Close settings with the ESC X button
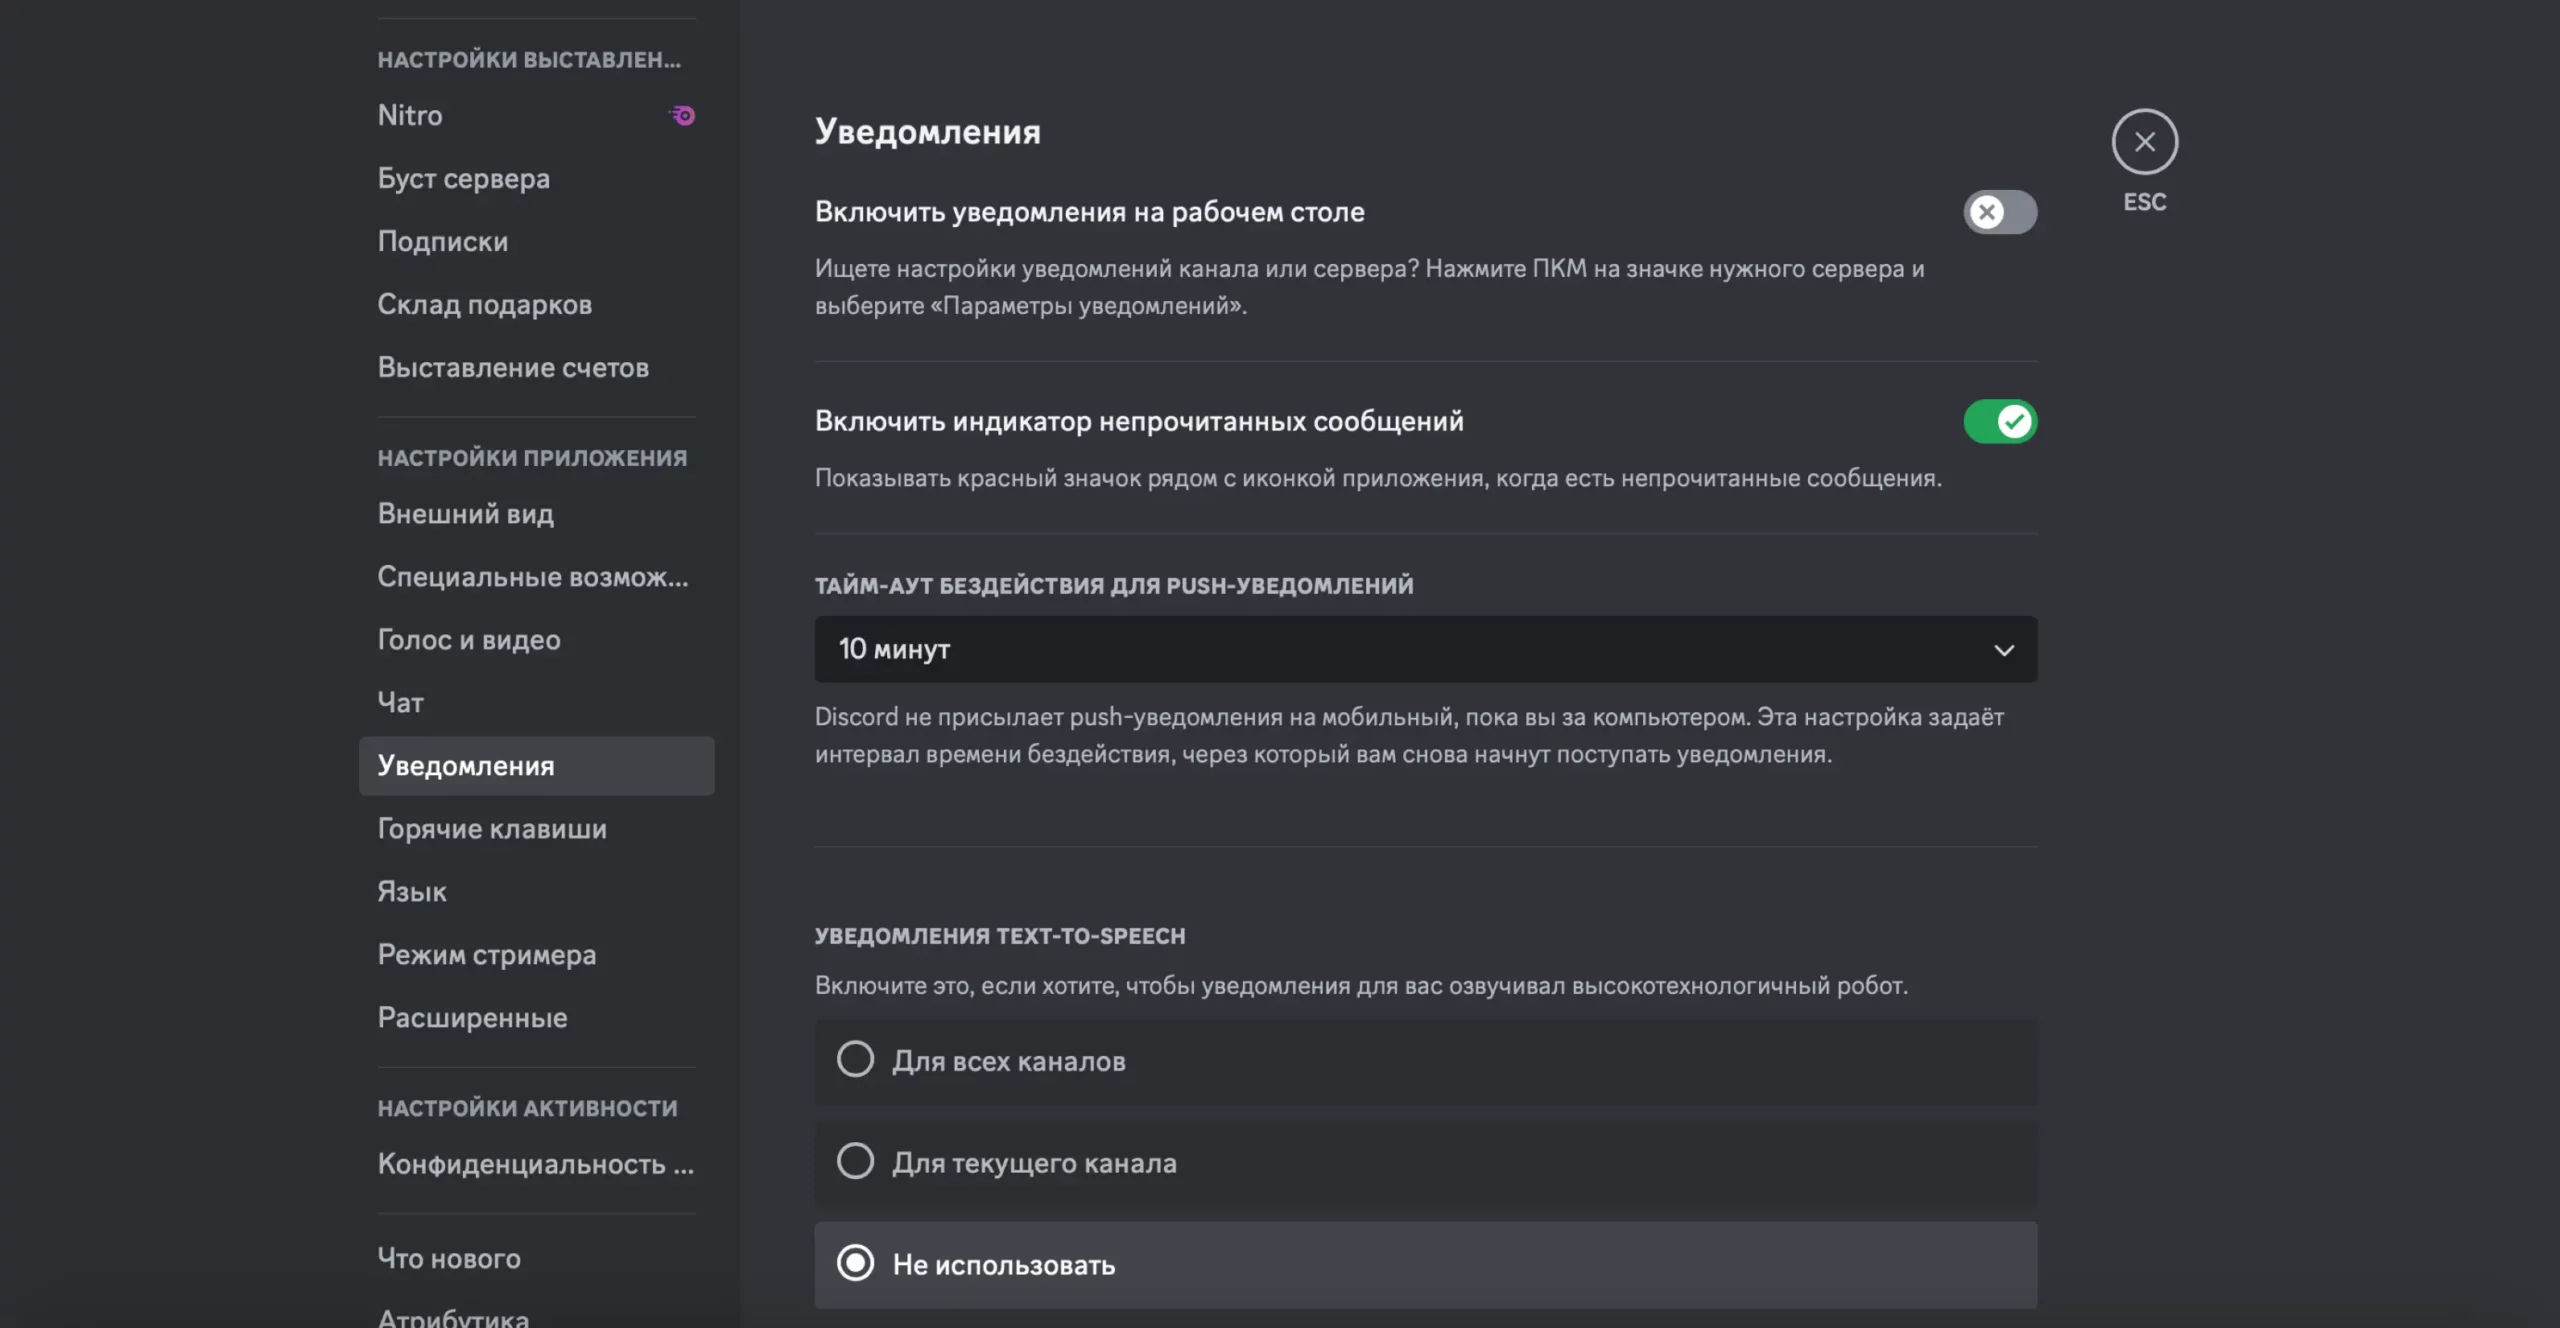Screen dimensions: 2560x1328 click(x=2144, y=142)
